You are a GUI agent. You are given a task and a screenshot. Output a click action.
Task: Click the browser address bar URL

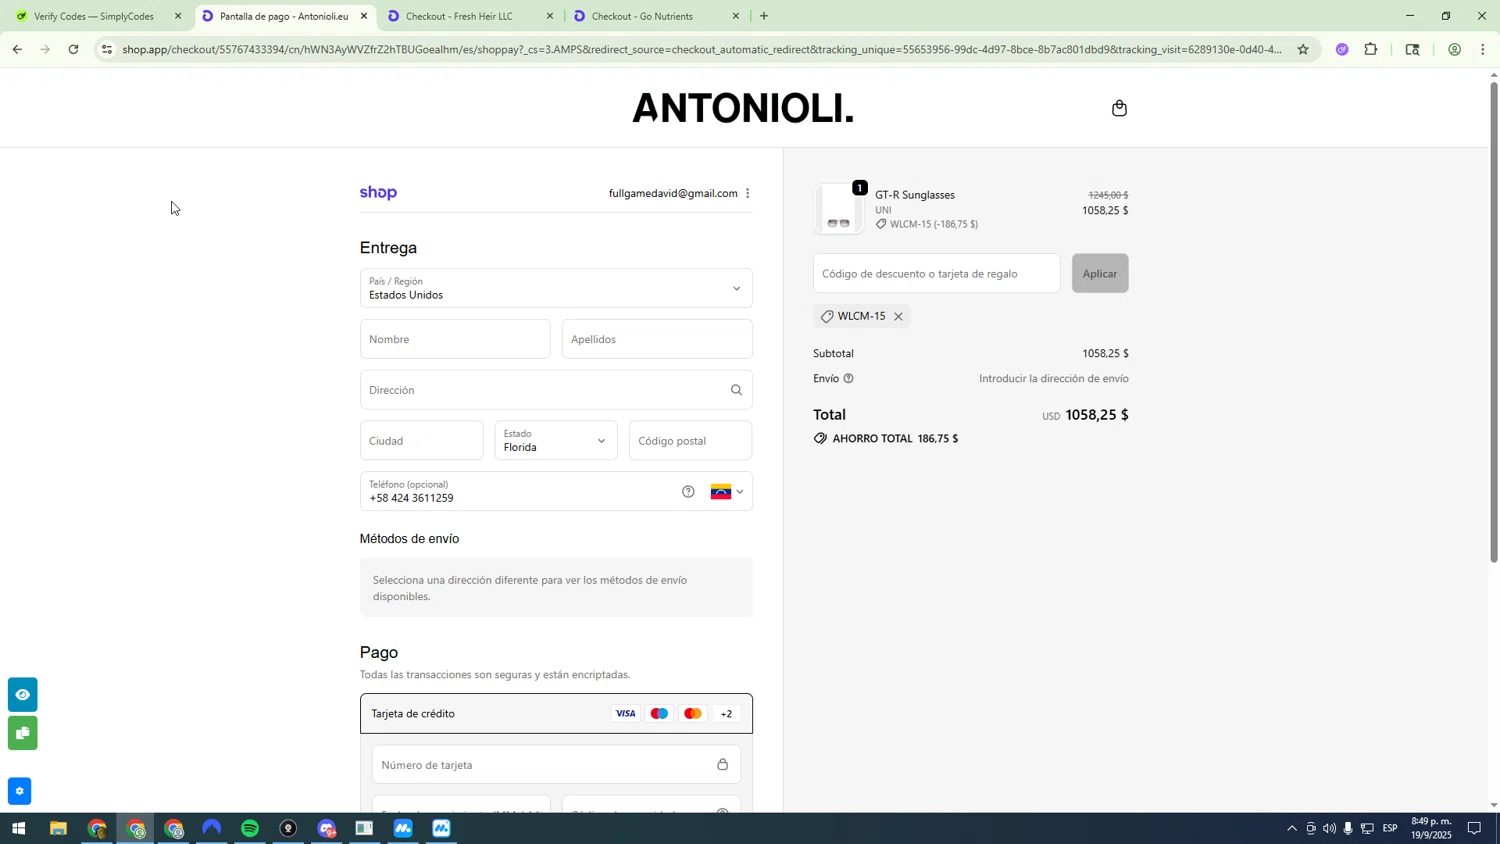pyautogui.click(x=700, y=49)
